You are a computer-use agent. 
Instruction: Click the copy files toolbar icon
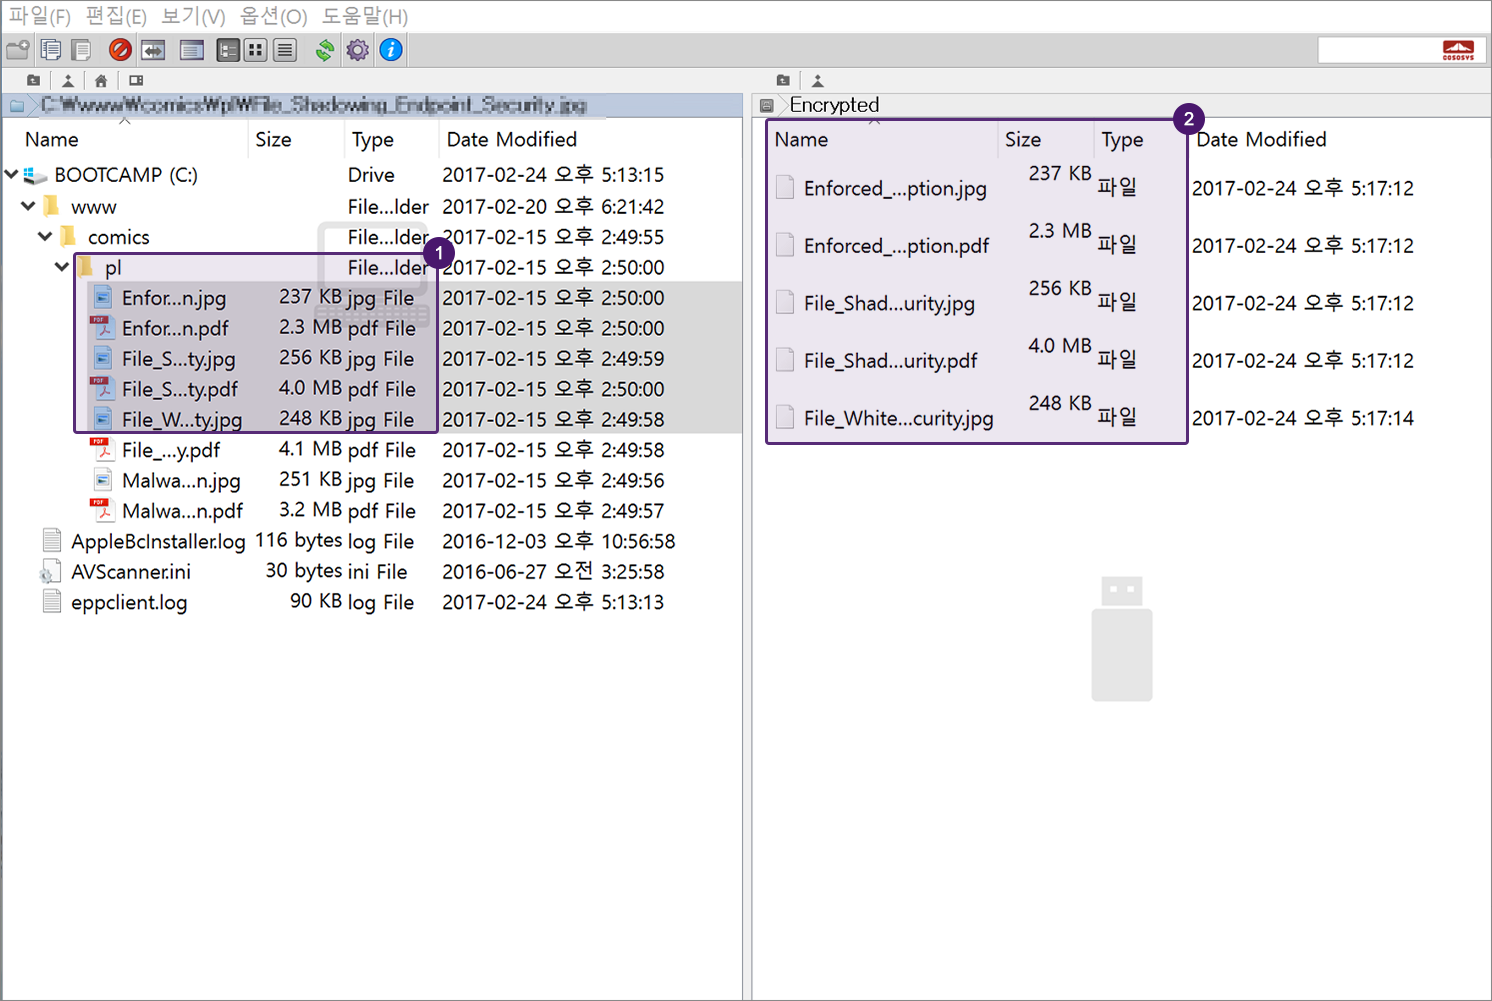click(51, 50)
